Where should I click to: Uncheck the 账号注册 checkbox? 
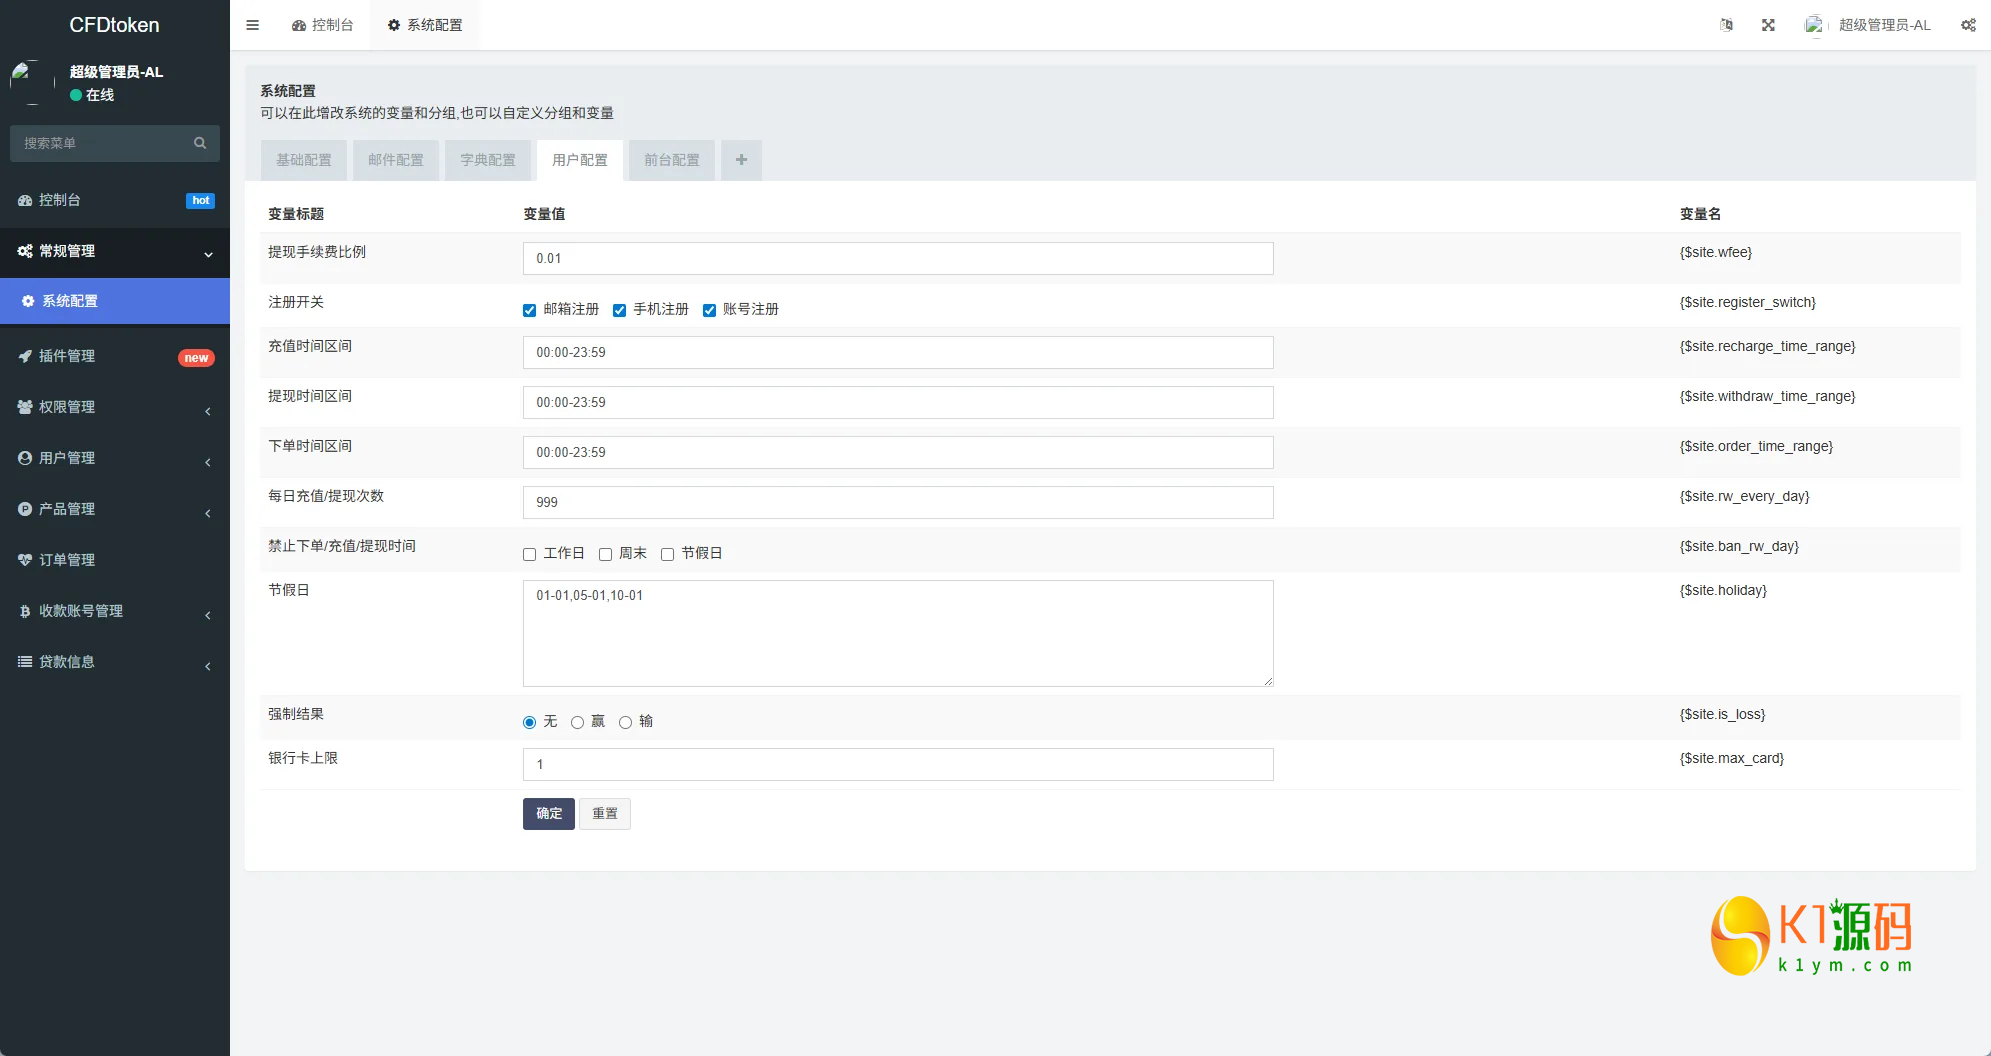(x=709, y=310)
